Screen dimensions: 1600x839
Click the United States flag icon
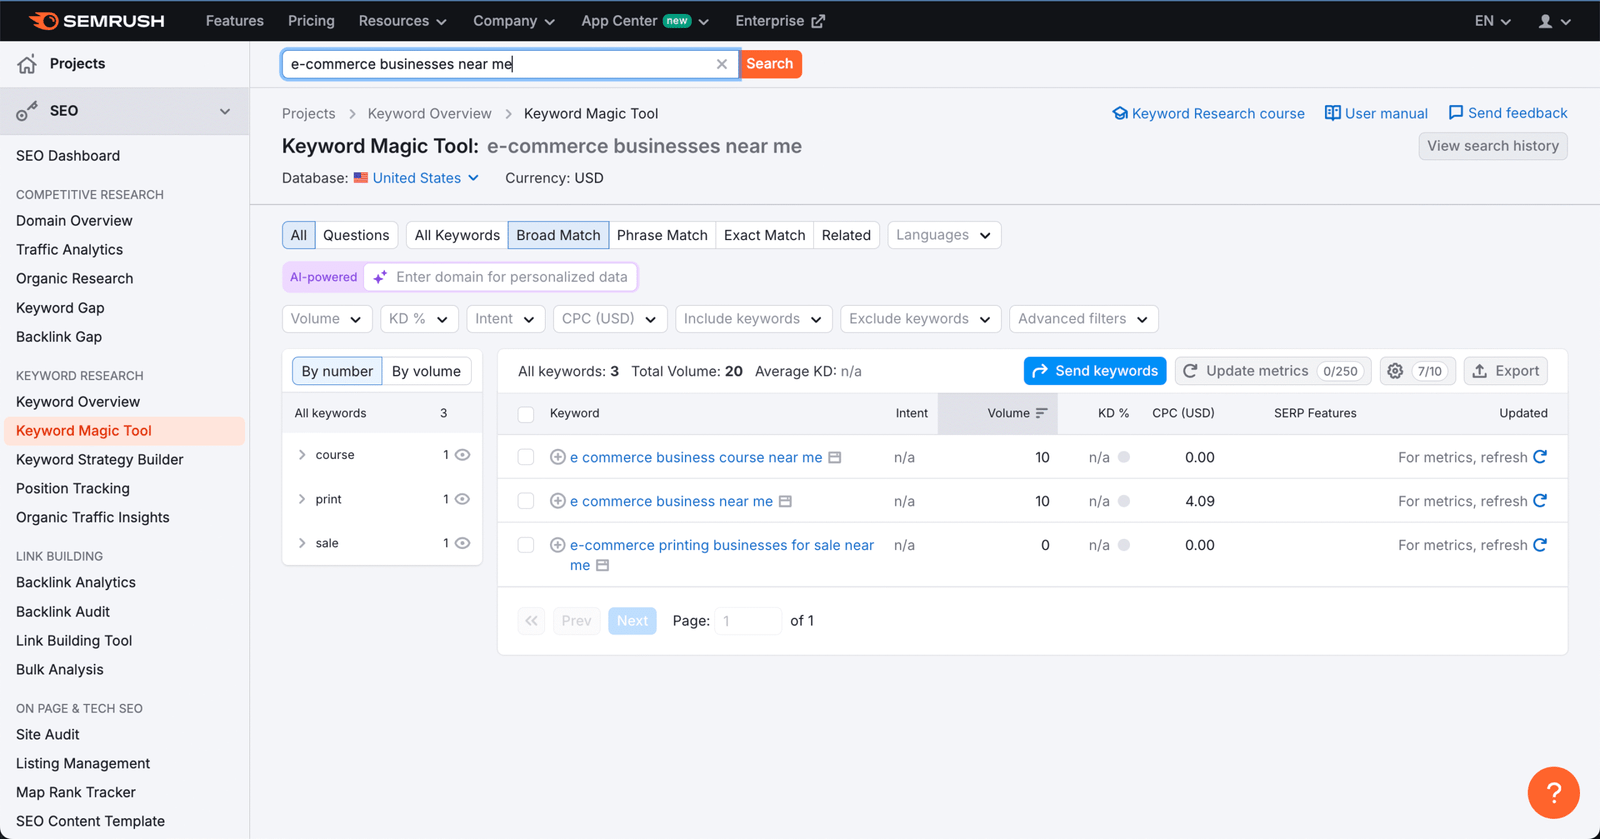pyautogui.click(x=361, y=178)
